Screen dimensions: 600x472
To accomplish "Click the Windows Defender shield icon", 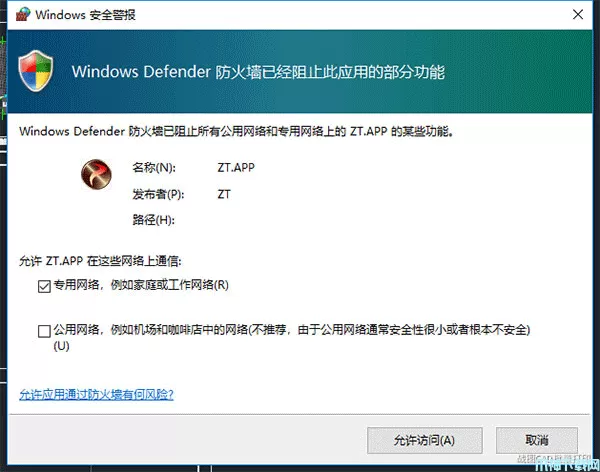I will coord(36,70).
